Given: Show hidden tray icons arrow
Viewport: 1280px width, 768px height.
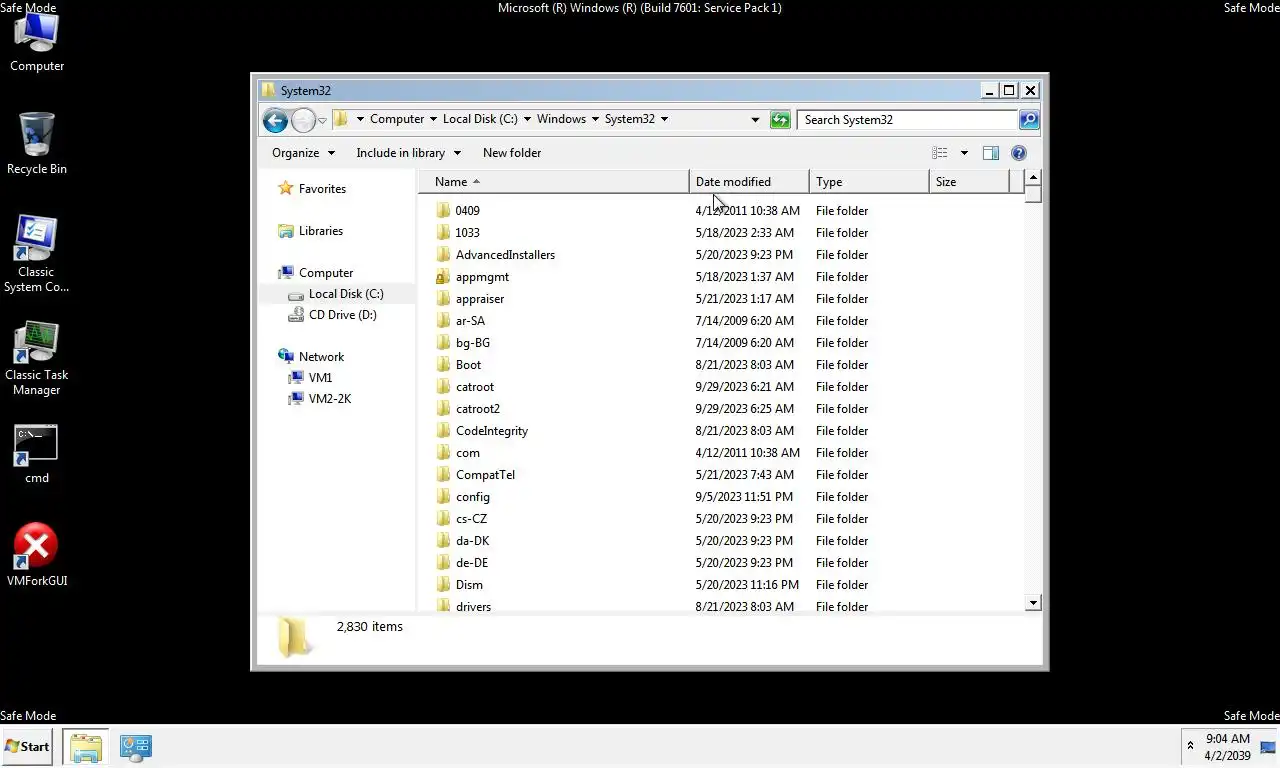Looking at the screenshot, I should (1190, 746).
